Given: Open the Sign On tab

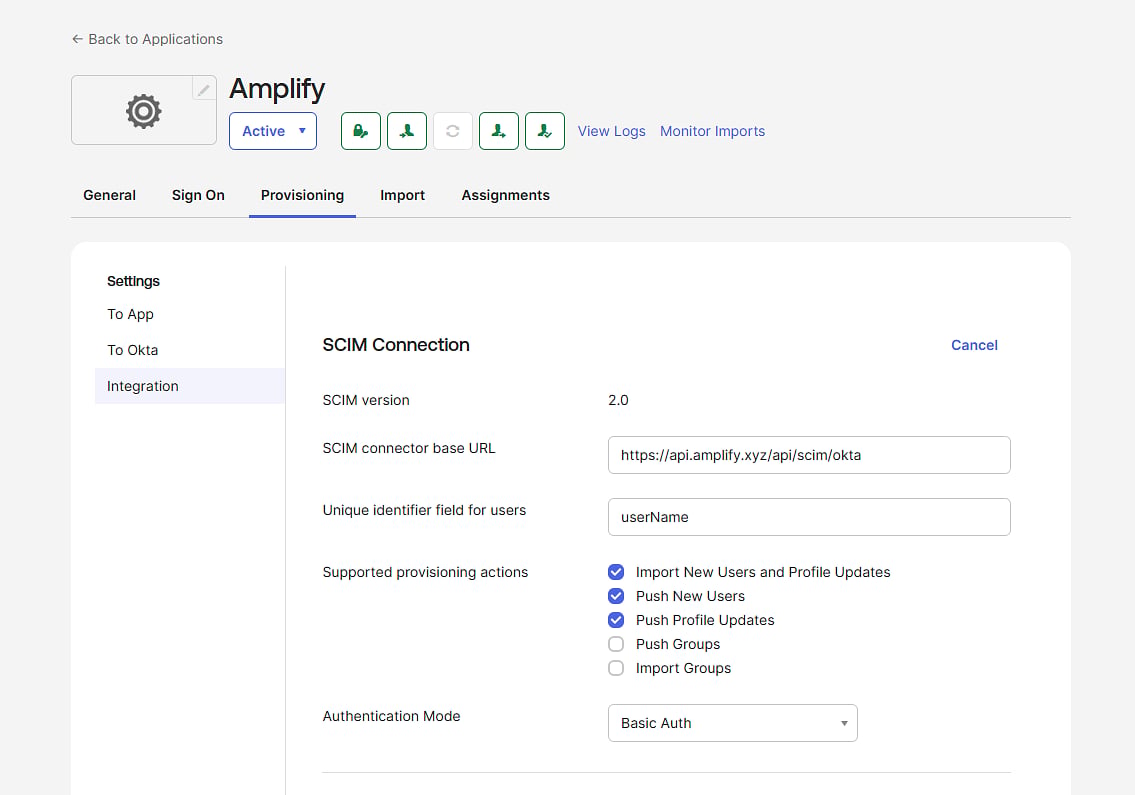Looking at the screenshot, I should 198,195.
